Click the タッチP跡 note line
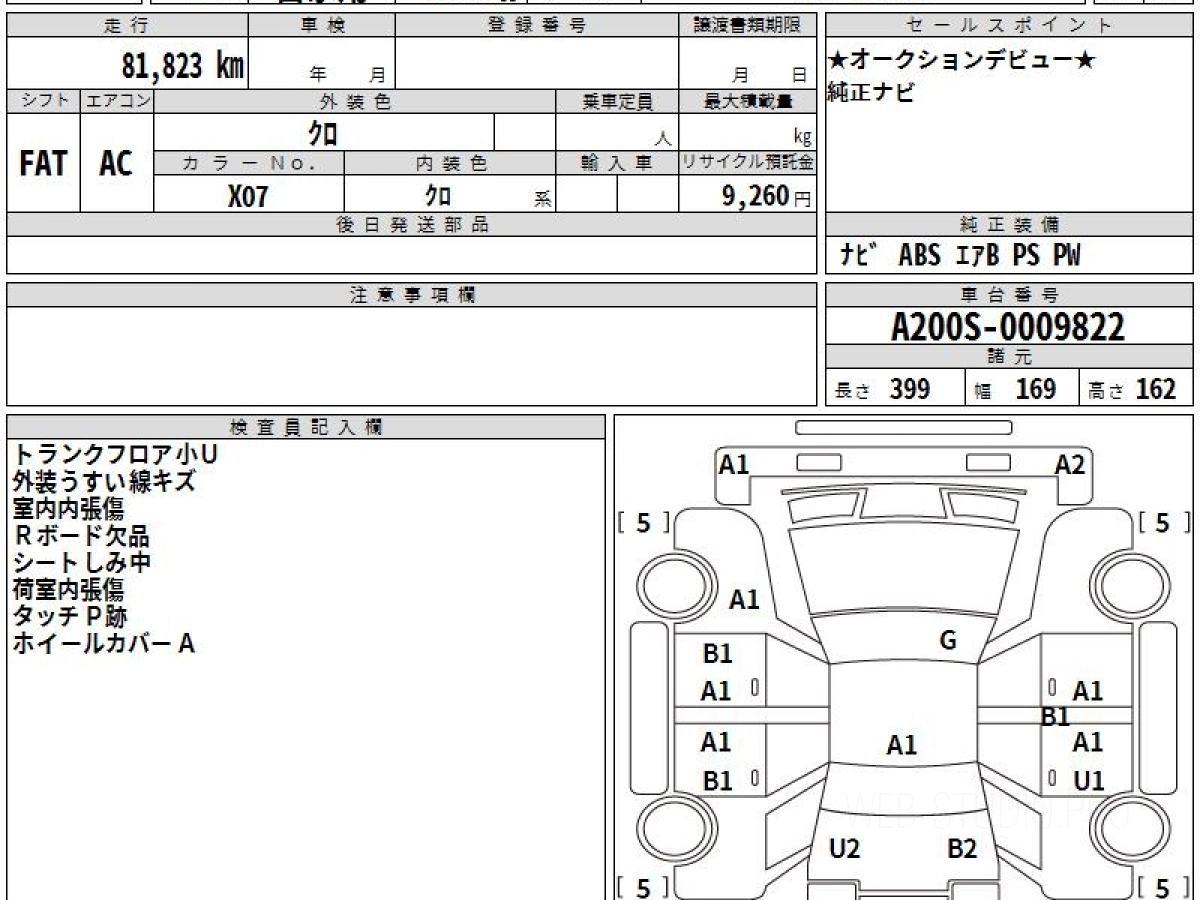The height and width of the screenshot is (900, 1200). (x=69, y=616)
